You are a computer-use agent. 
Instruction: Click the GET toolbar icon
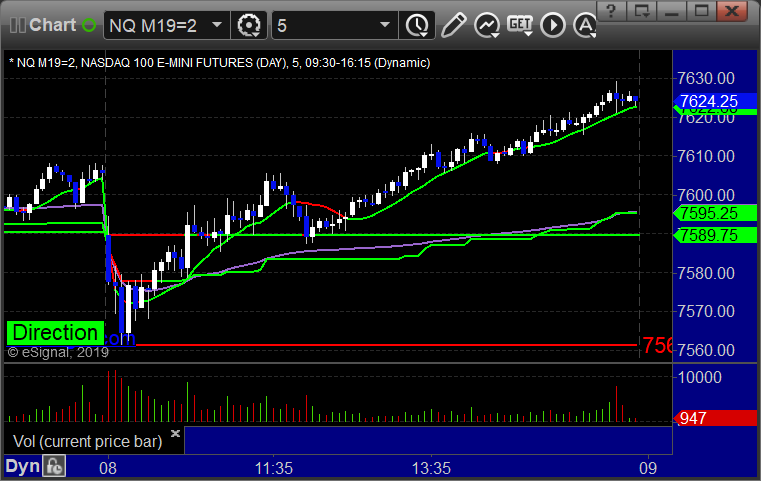point(520,25)
